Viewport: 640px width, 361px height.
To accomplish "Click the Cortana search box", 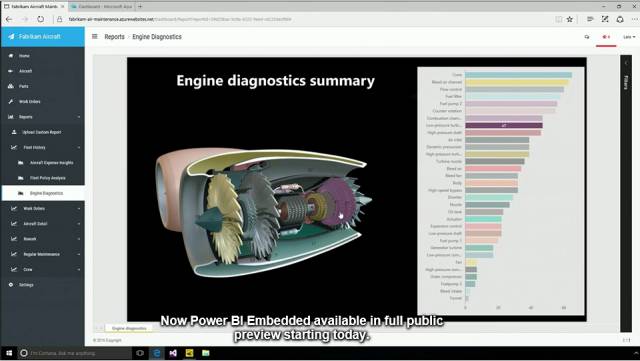I will pos(75,353).
